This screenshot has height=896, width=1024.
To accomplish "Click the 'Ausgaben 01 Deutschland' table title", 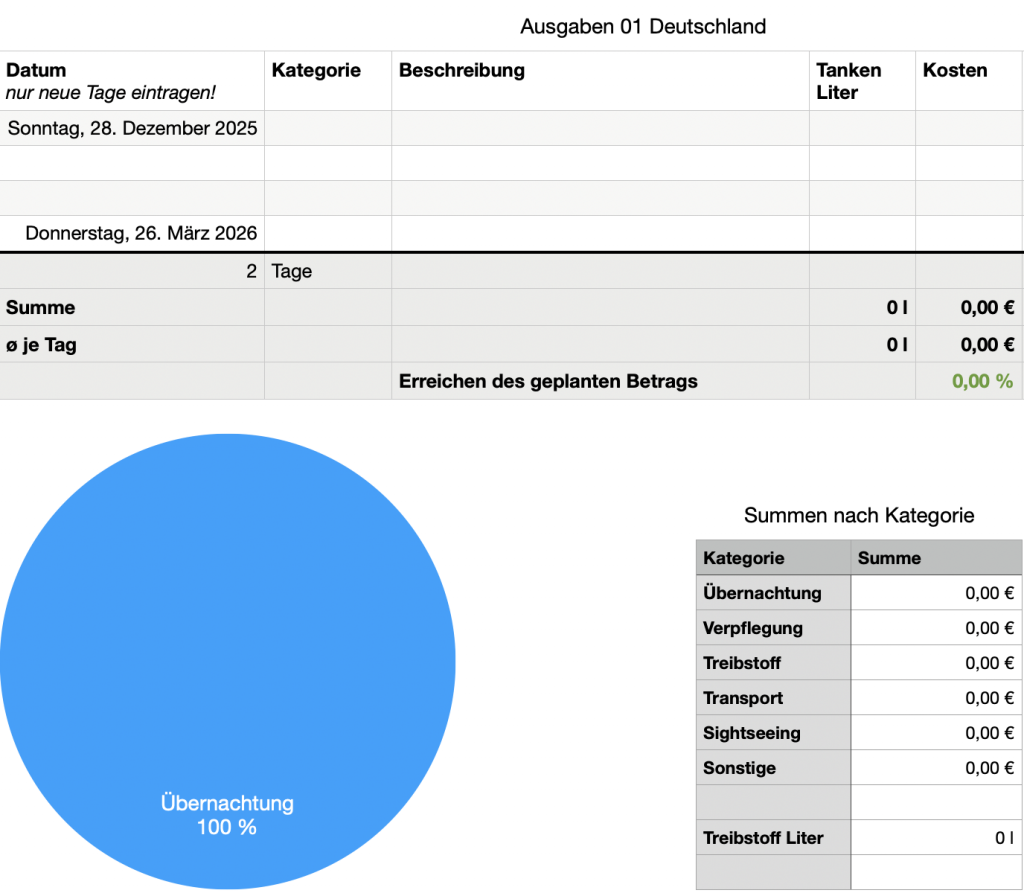I will click(x=643, y=27).
